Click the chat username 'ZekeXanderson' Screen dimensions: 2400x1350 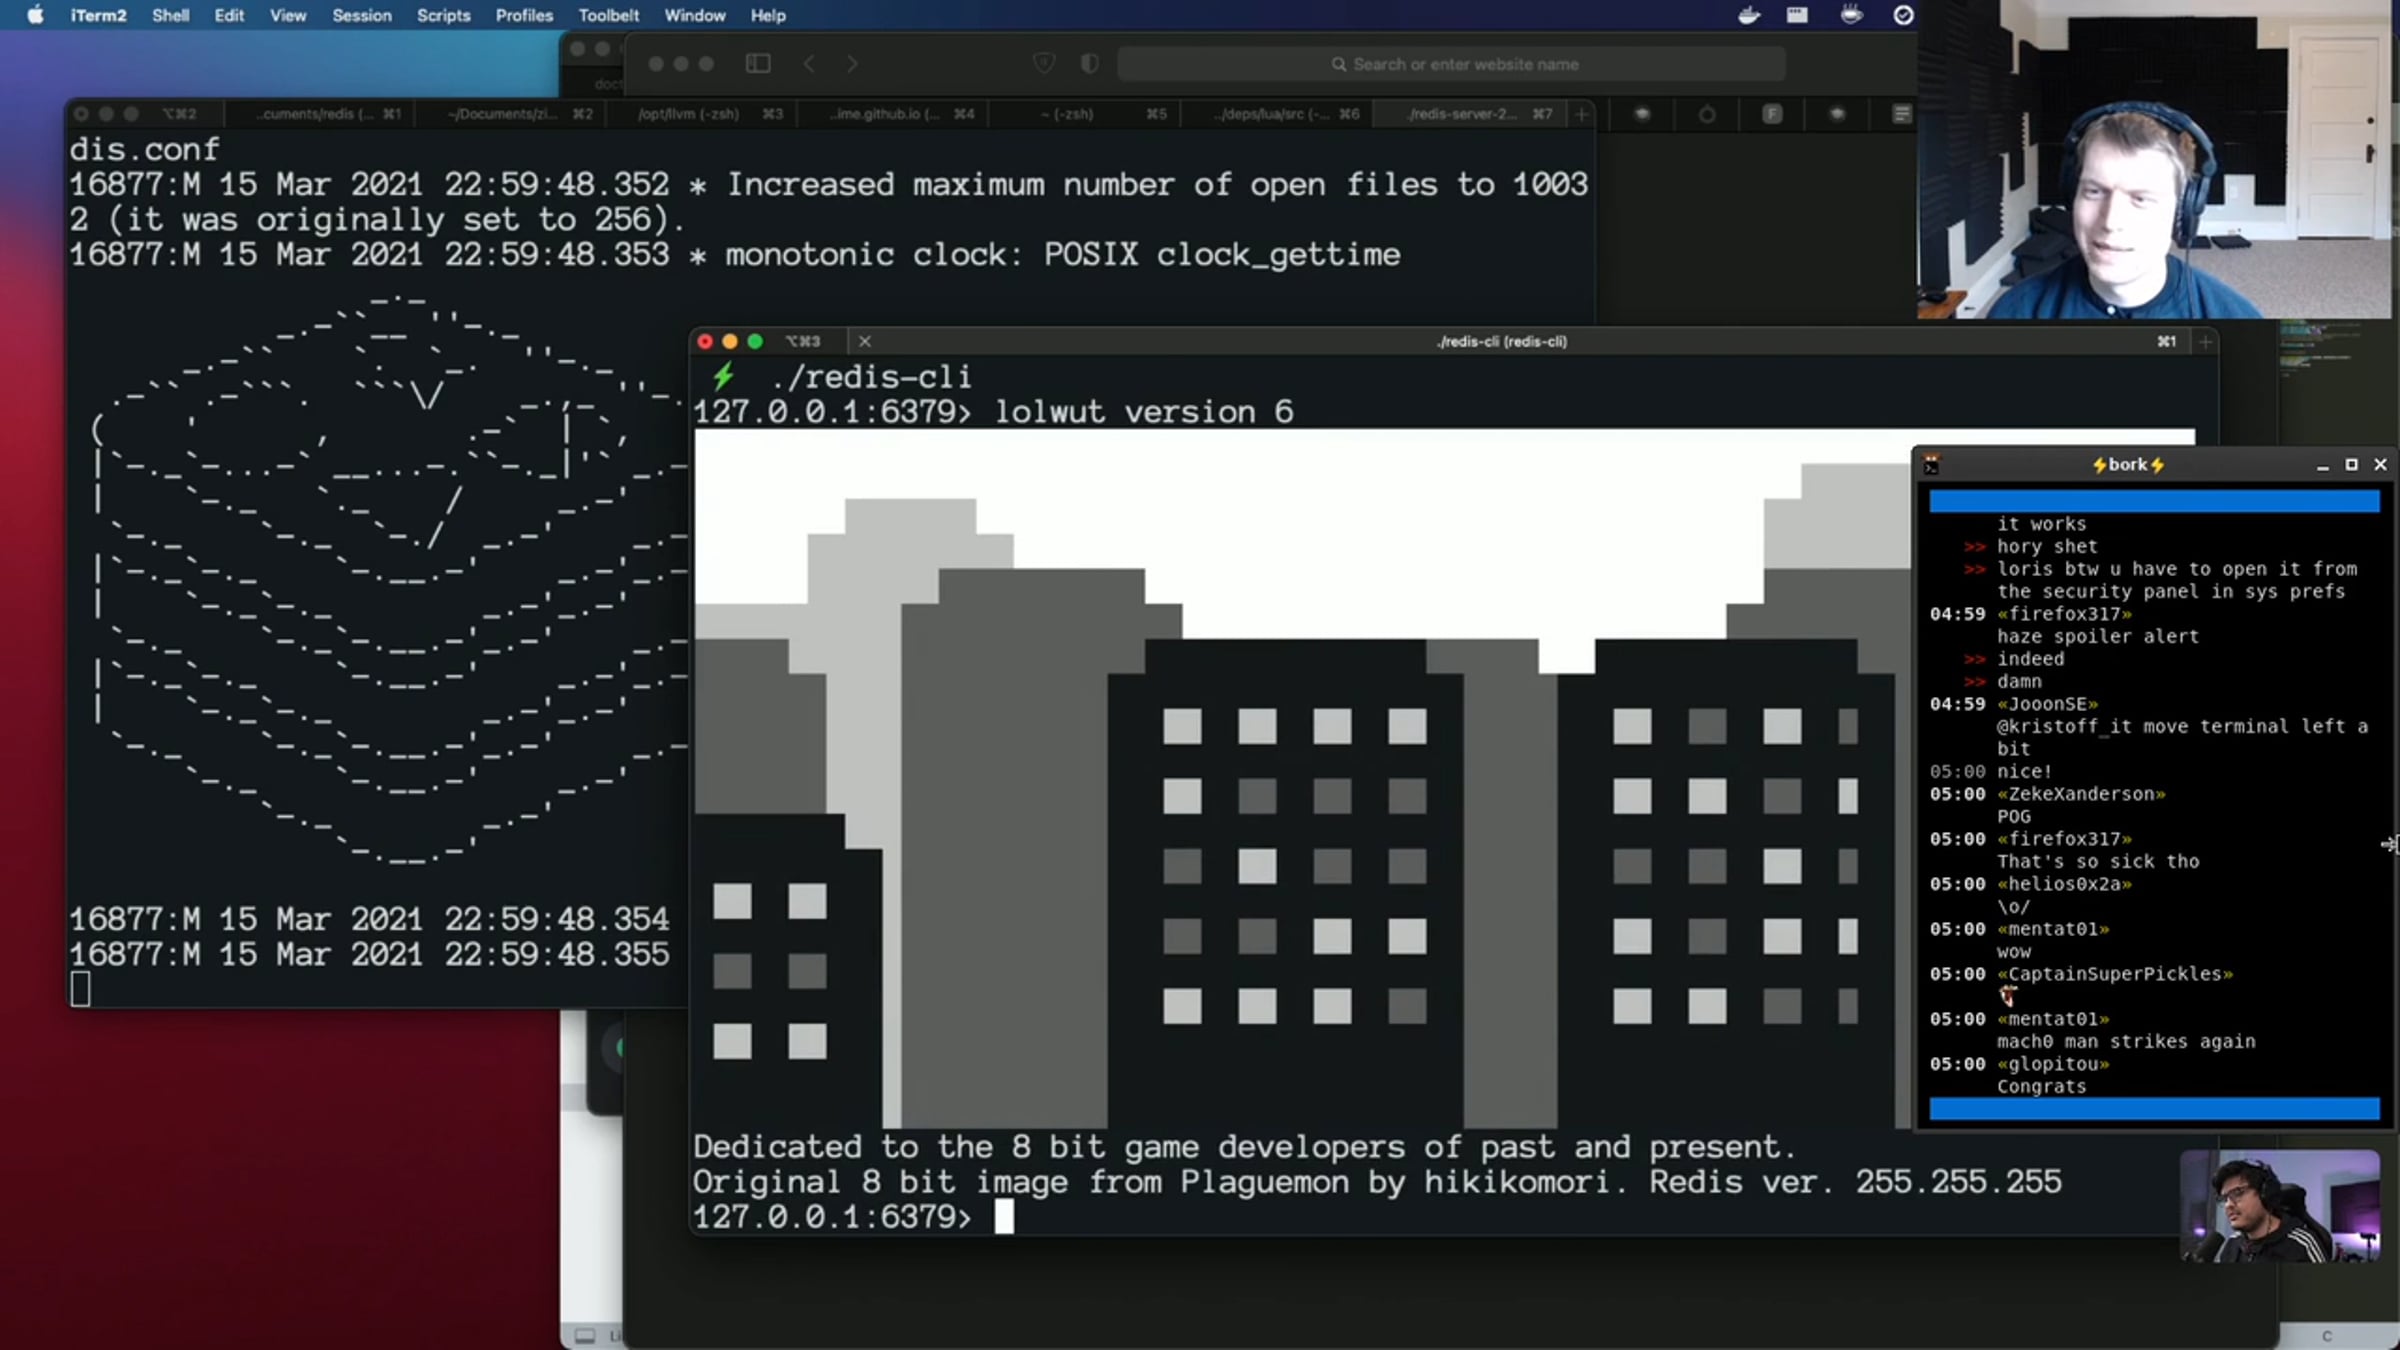tap(2081, 795)
